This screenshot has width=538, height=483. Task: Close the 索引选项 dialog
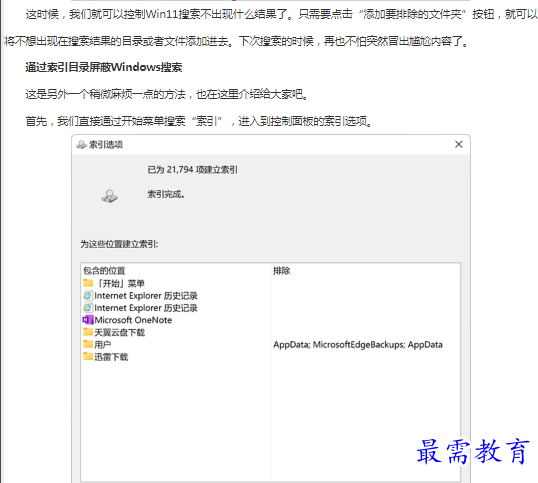[459, 144]
